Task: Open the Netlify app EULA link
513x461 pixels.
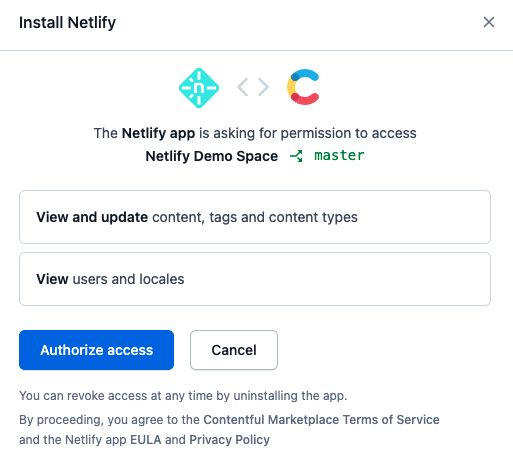Action: pyautogui.click(x=146, y=440)
